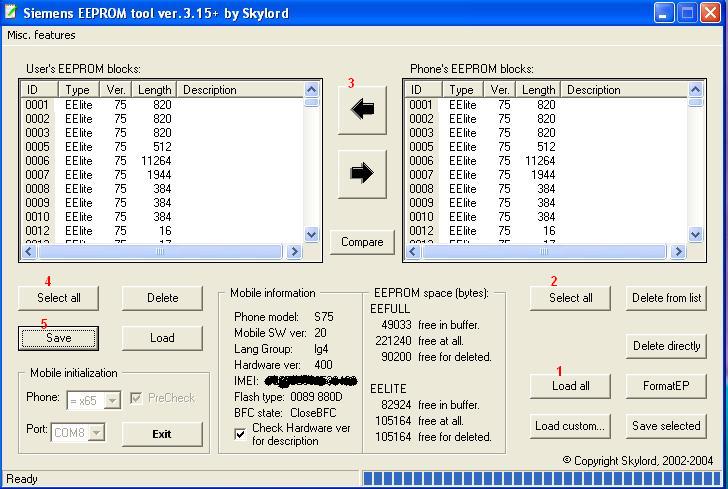The image size is (728, 489).
Task: Click the FormatEP button
Action: (666, 386)
